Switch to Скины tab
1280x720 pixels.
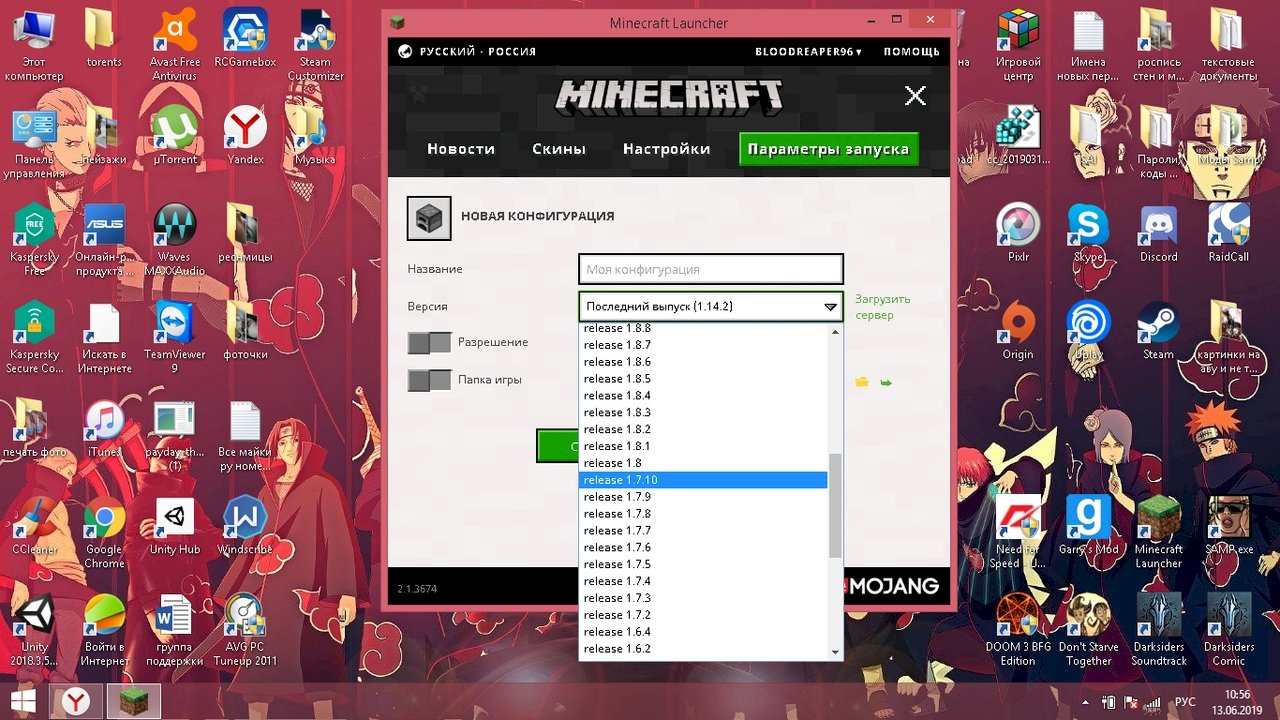(x=559, y=149)
